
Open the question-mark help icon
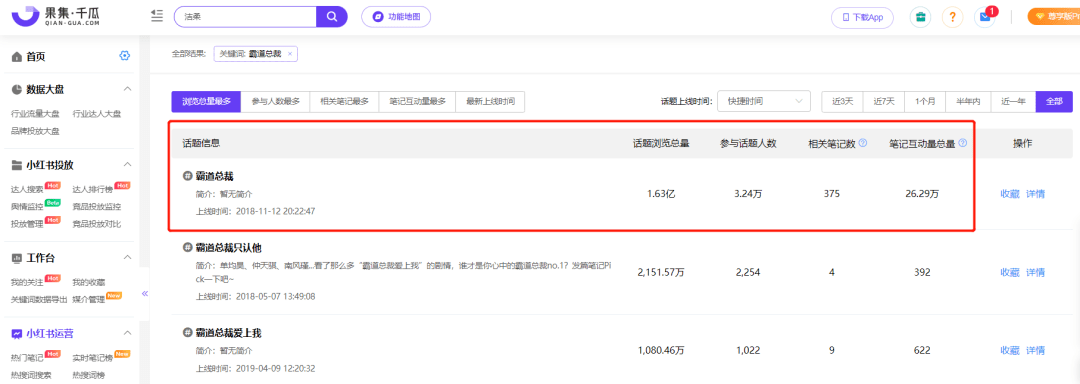pos(952,17)
